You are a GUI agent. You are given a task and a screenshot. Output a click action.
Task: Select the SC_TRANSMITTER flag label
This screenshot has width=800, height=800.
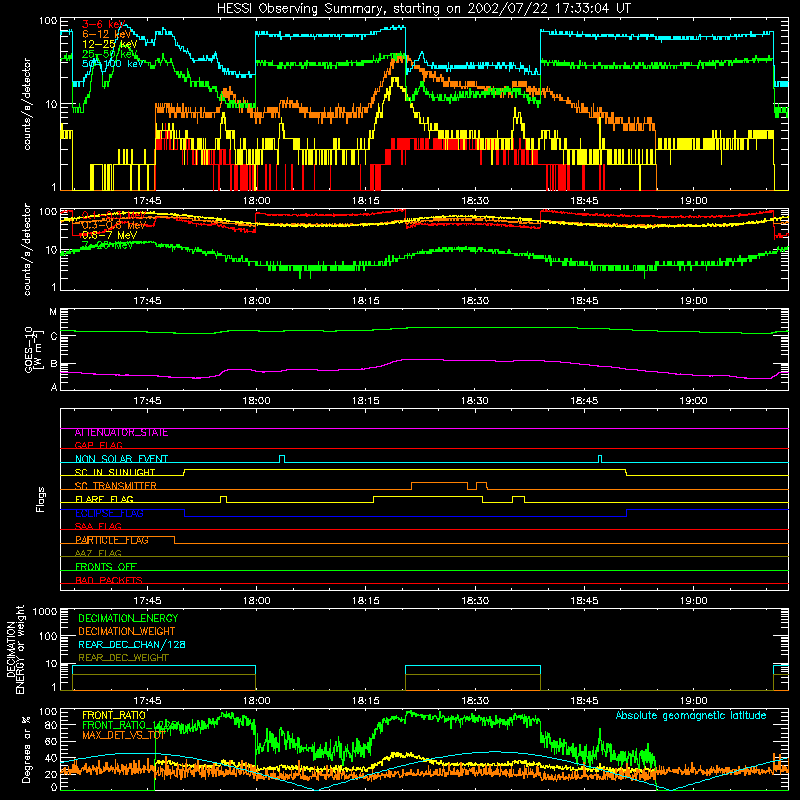[115, 485]
